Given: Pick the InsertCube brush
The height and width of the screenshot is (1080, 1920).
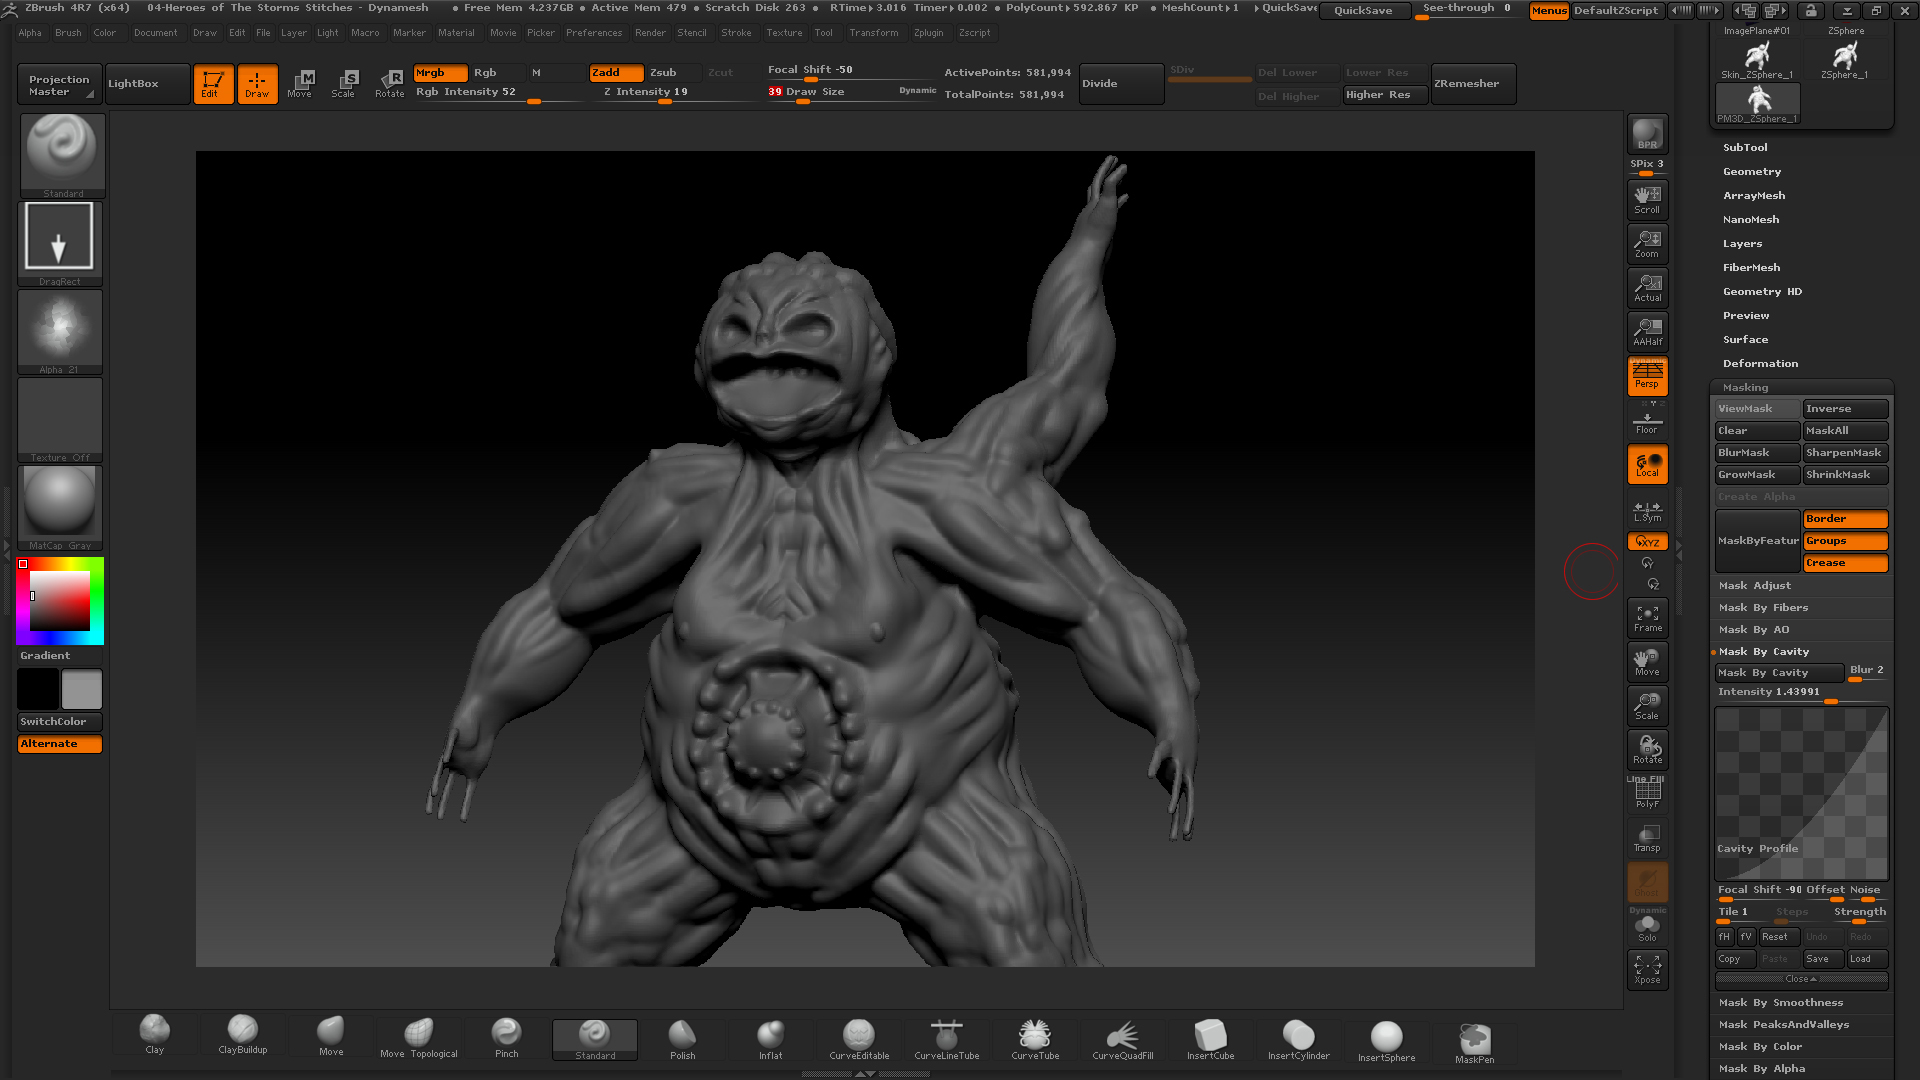Looking at the screenshot, I should pyautogui.click(x=1211, y=1037).
